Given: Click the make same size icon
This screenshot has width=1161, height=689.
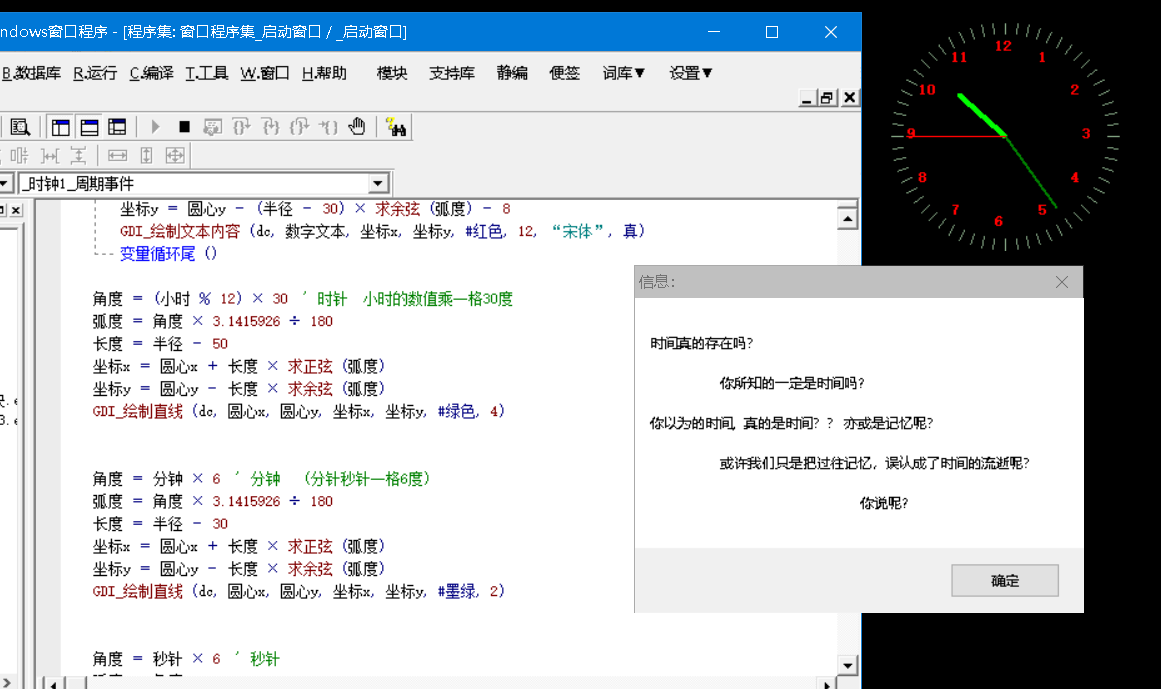Looking at the screenshot, I should (x=175, y=155).
